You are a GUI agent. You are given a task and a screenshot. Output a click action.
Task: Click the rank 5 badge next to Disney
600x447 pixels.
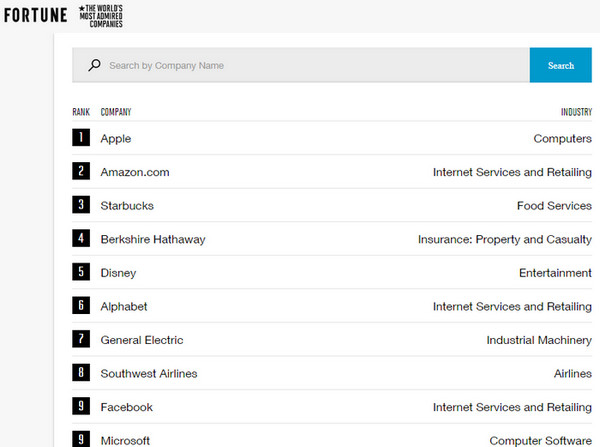(81, 272)
